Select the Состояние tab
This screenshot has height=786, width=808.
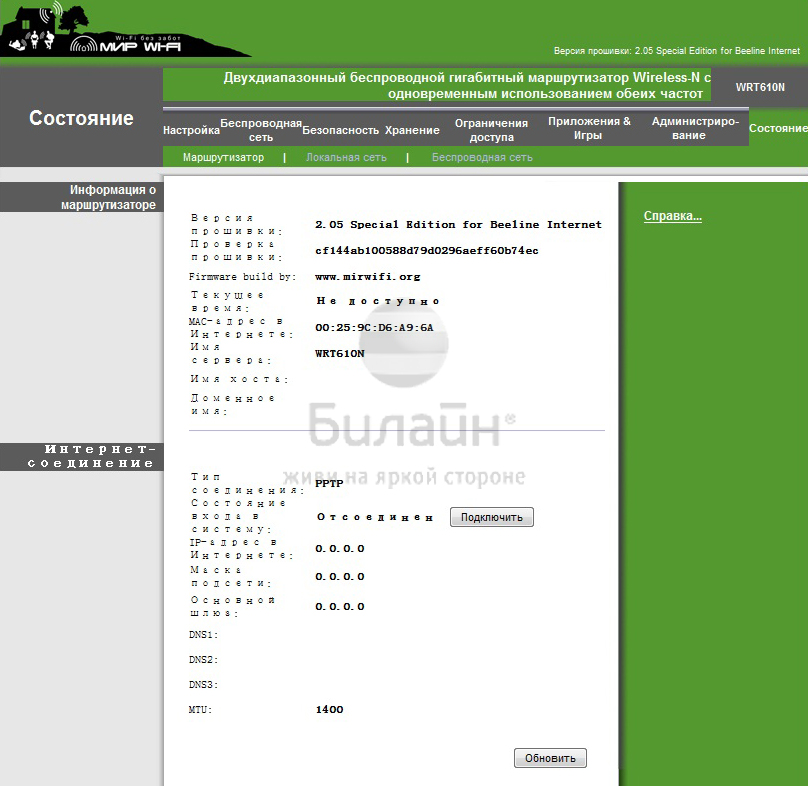(778, 128)
